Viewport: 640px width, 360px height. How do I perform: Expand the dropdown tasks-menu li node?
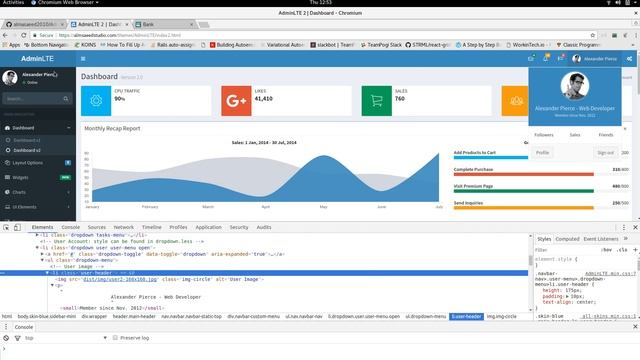(37, 235)
